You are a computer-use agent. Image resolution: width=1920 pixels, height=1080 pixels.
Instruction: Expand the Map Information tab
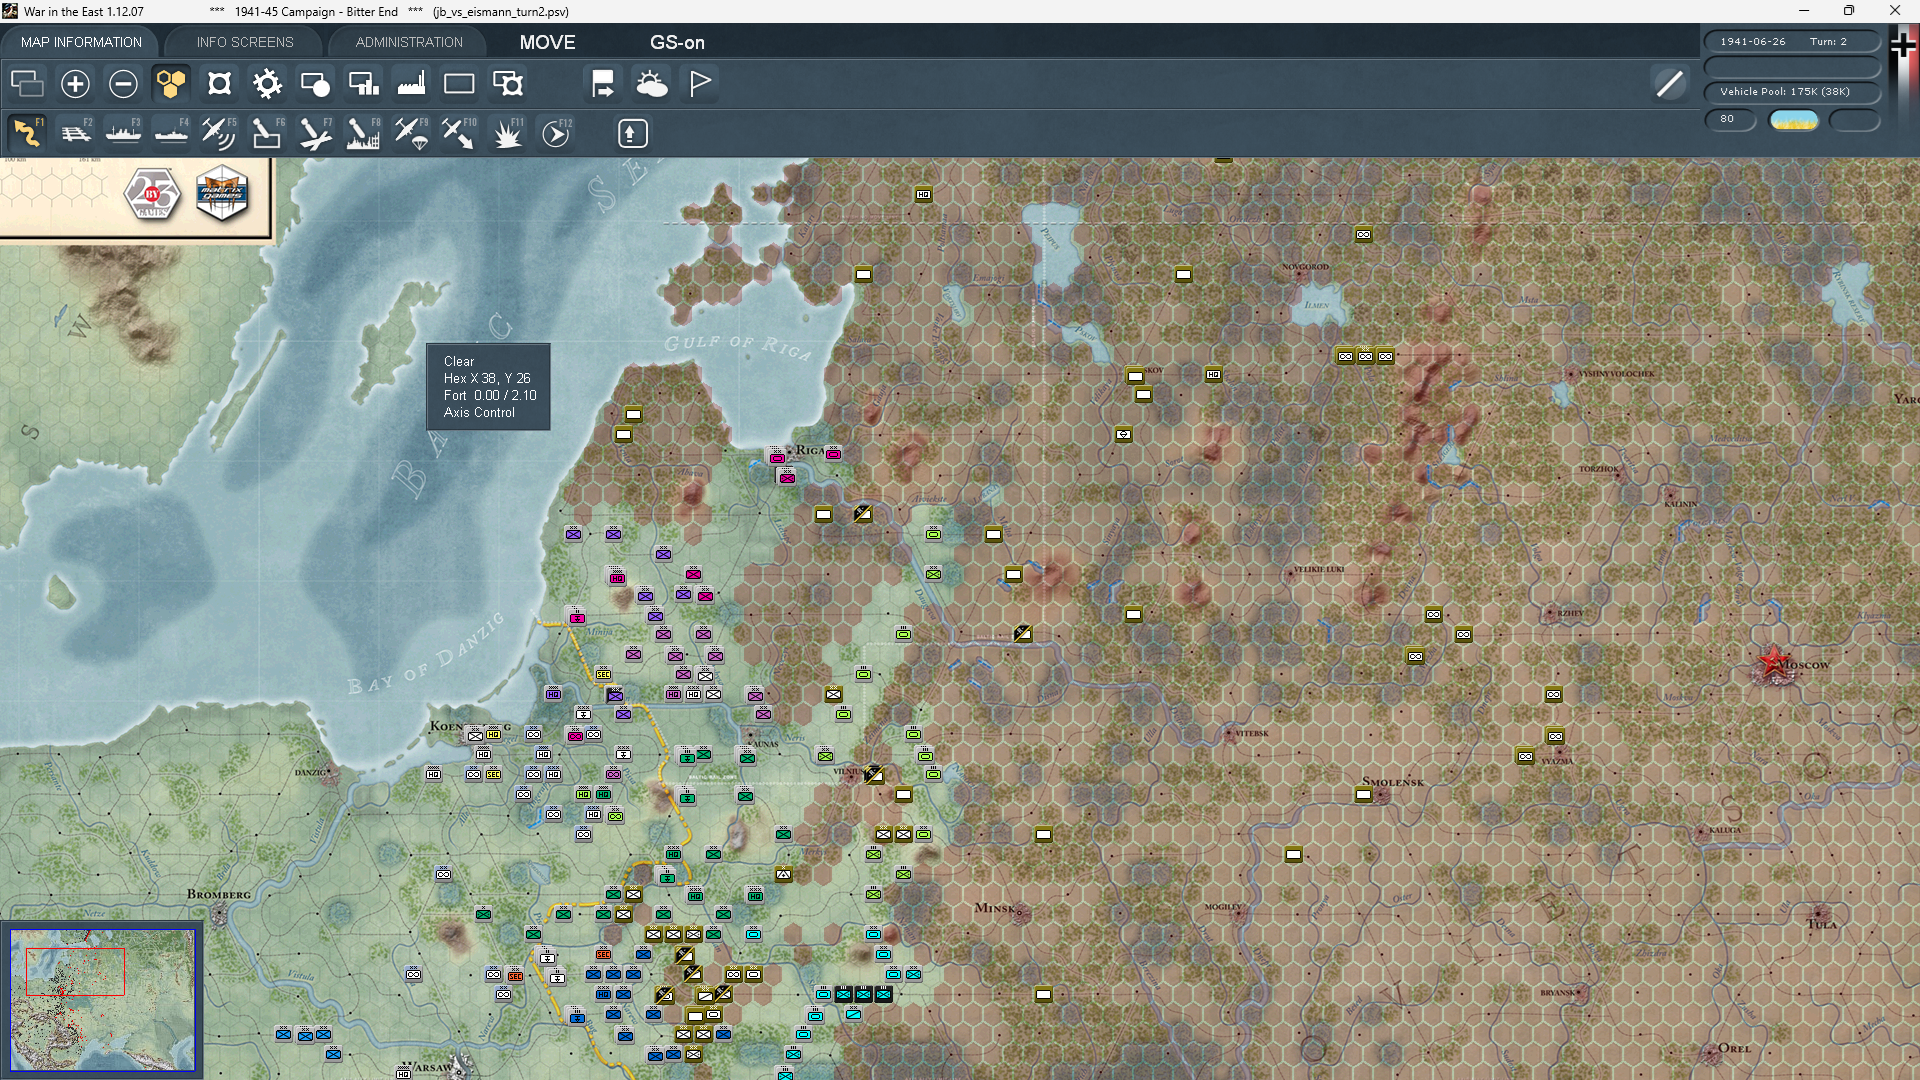[x=81, y=42]
